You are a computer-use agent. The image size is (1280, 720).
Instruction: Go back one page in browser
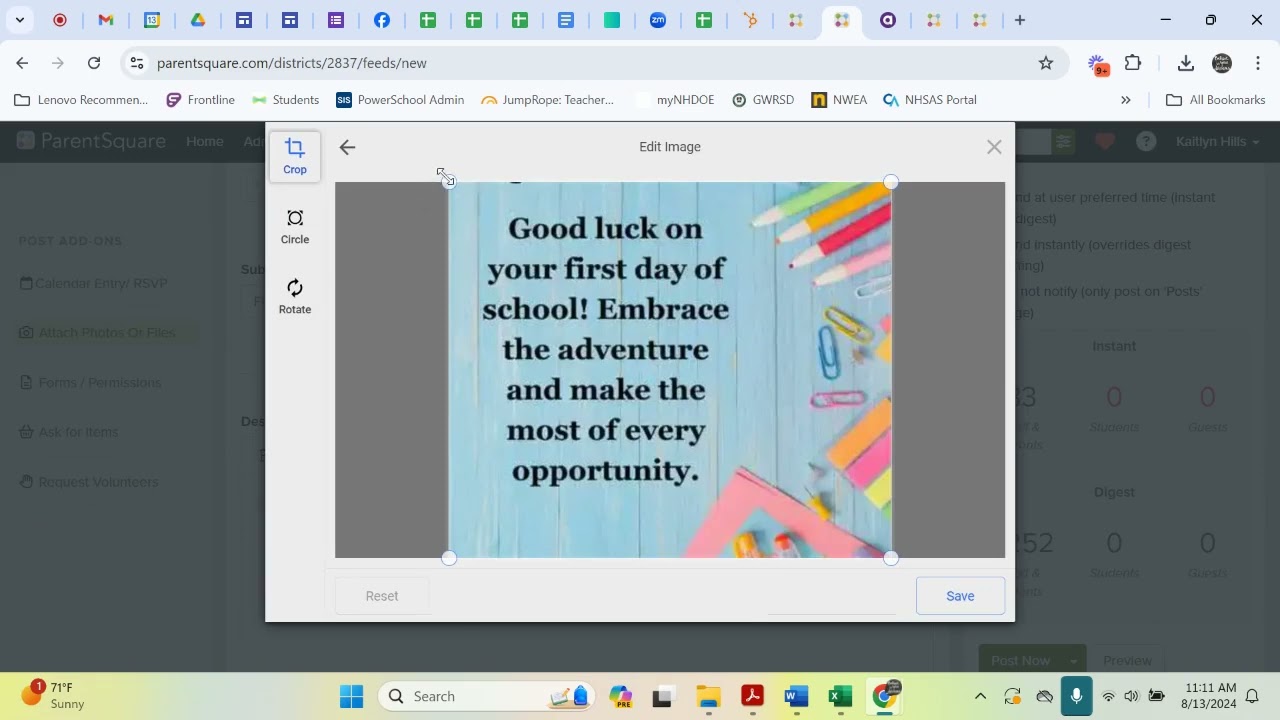pos(22,63)
